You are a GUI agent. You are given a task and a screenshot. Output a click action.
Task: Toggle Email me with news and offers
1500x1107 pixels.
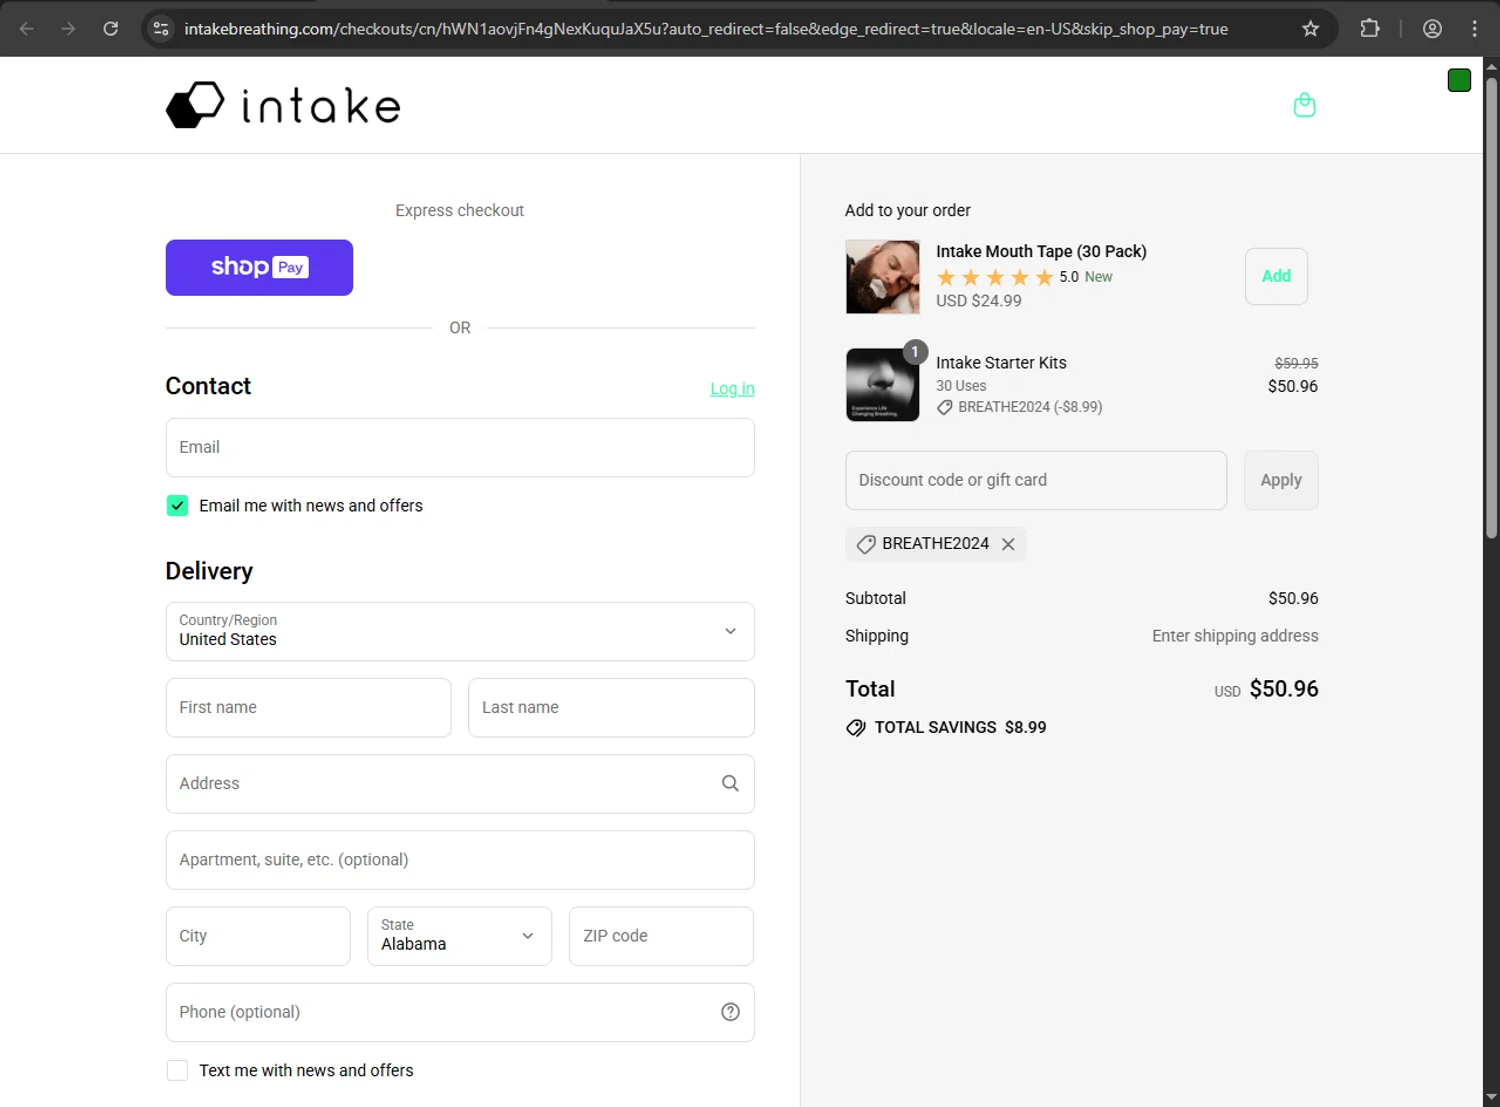pyautogui.click(x=177, y=506)
